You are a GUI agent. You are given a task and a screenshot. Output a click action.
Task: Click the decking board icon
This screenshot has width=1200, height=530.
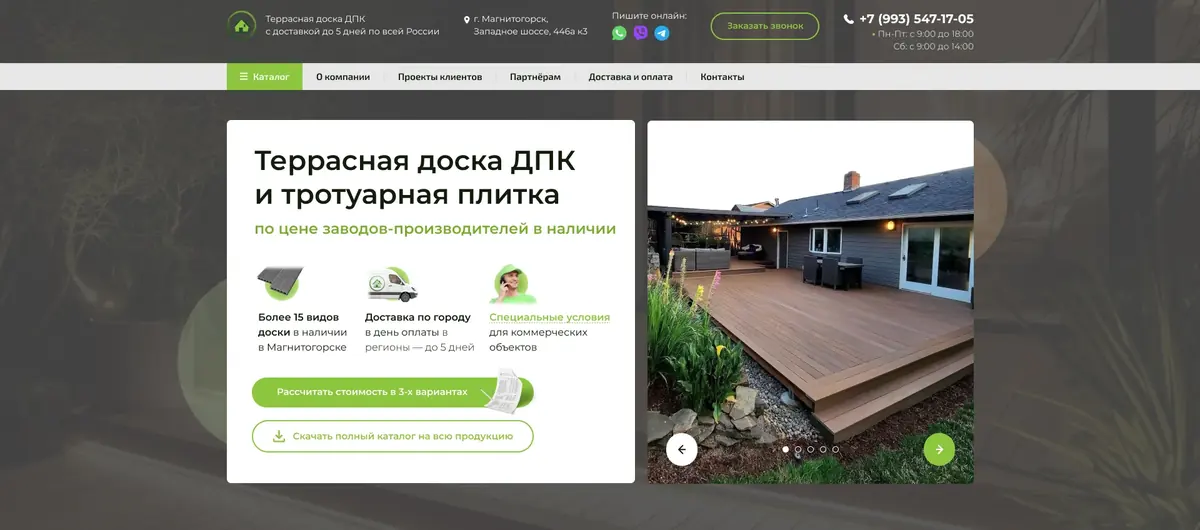[281, 283]
